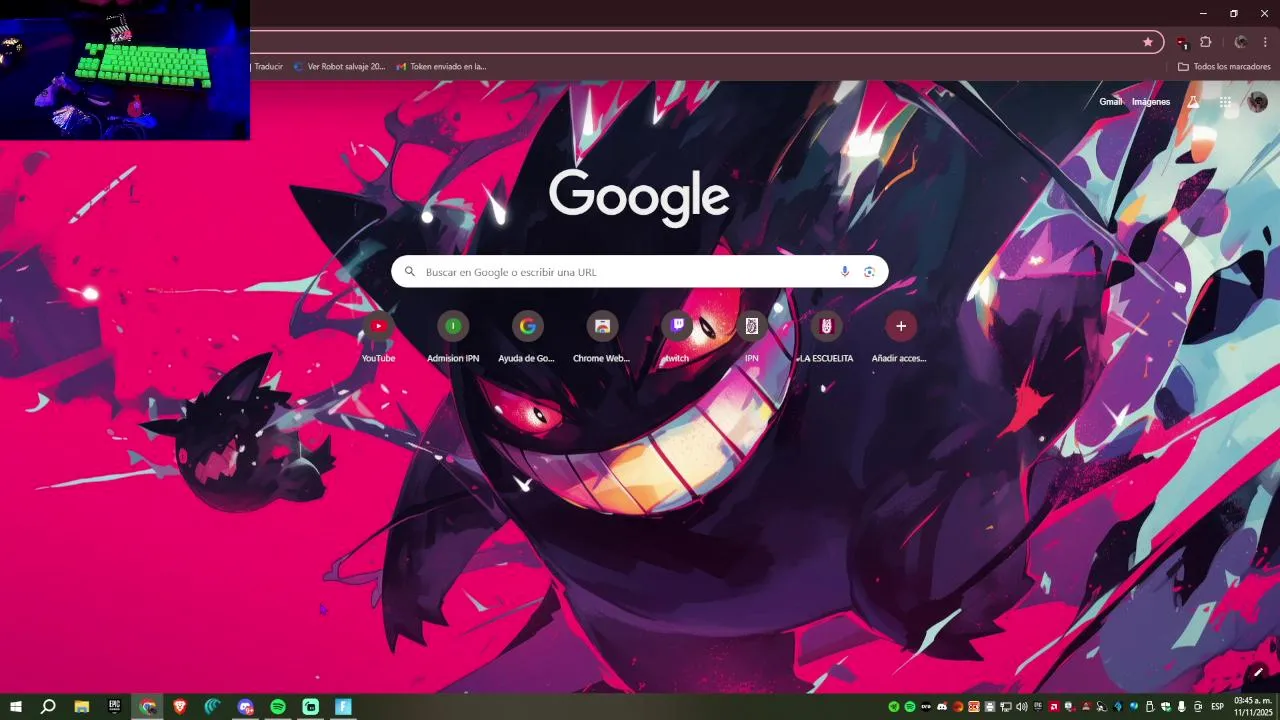Launch Epic Games from the taskbar
Image resolution: width=1280 pixels, height=720 pixels.
pyautogui.click(x=115, y=707)
